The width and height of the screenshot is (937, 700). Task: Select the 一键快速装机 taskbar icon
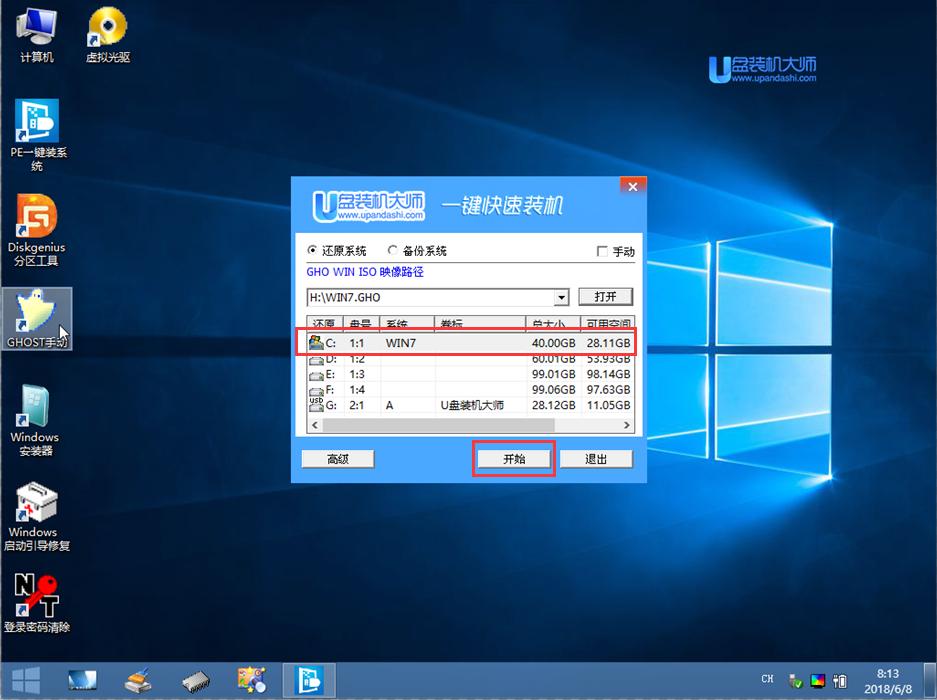(x=308, y=680)
